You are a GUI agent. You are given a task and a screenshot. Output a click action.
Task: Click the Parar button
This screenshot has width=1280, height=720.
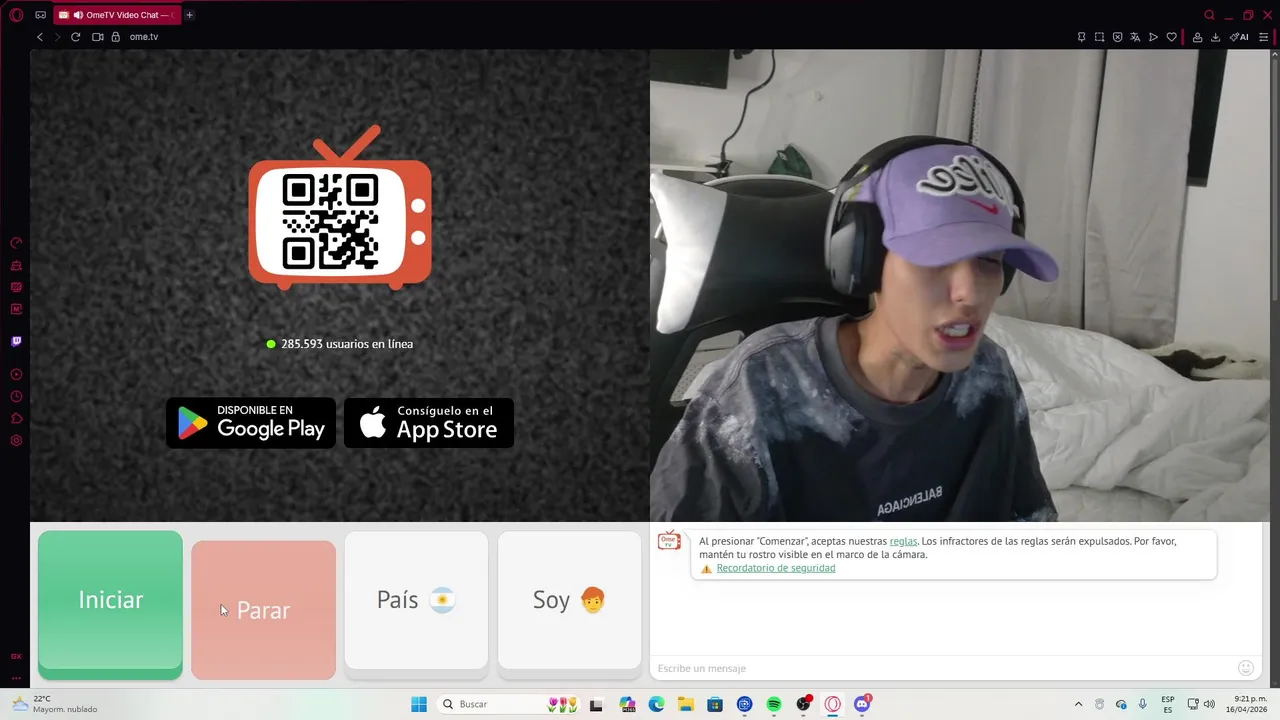[x=263, y=610]
